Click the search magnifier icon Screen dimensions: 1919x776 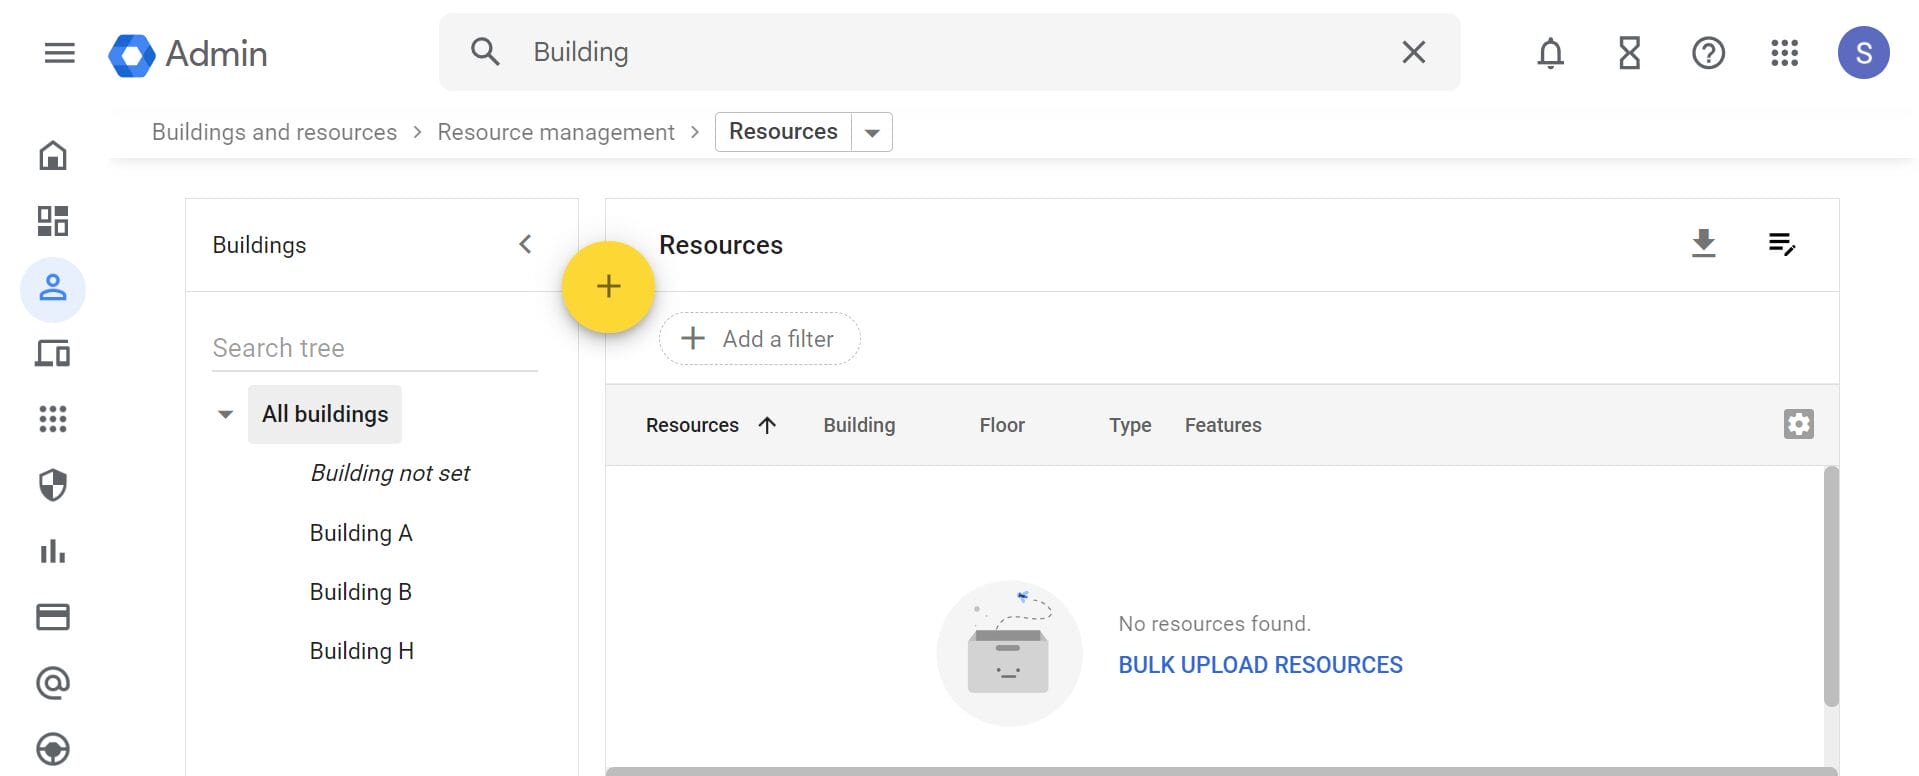click(x=485, y=52)
